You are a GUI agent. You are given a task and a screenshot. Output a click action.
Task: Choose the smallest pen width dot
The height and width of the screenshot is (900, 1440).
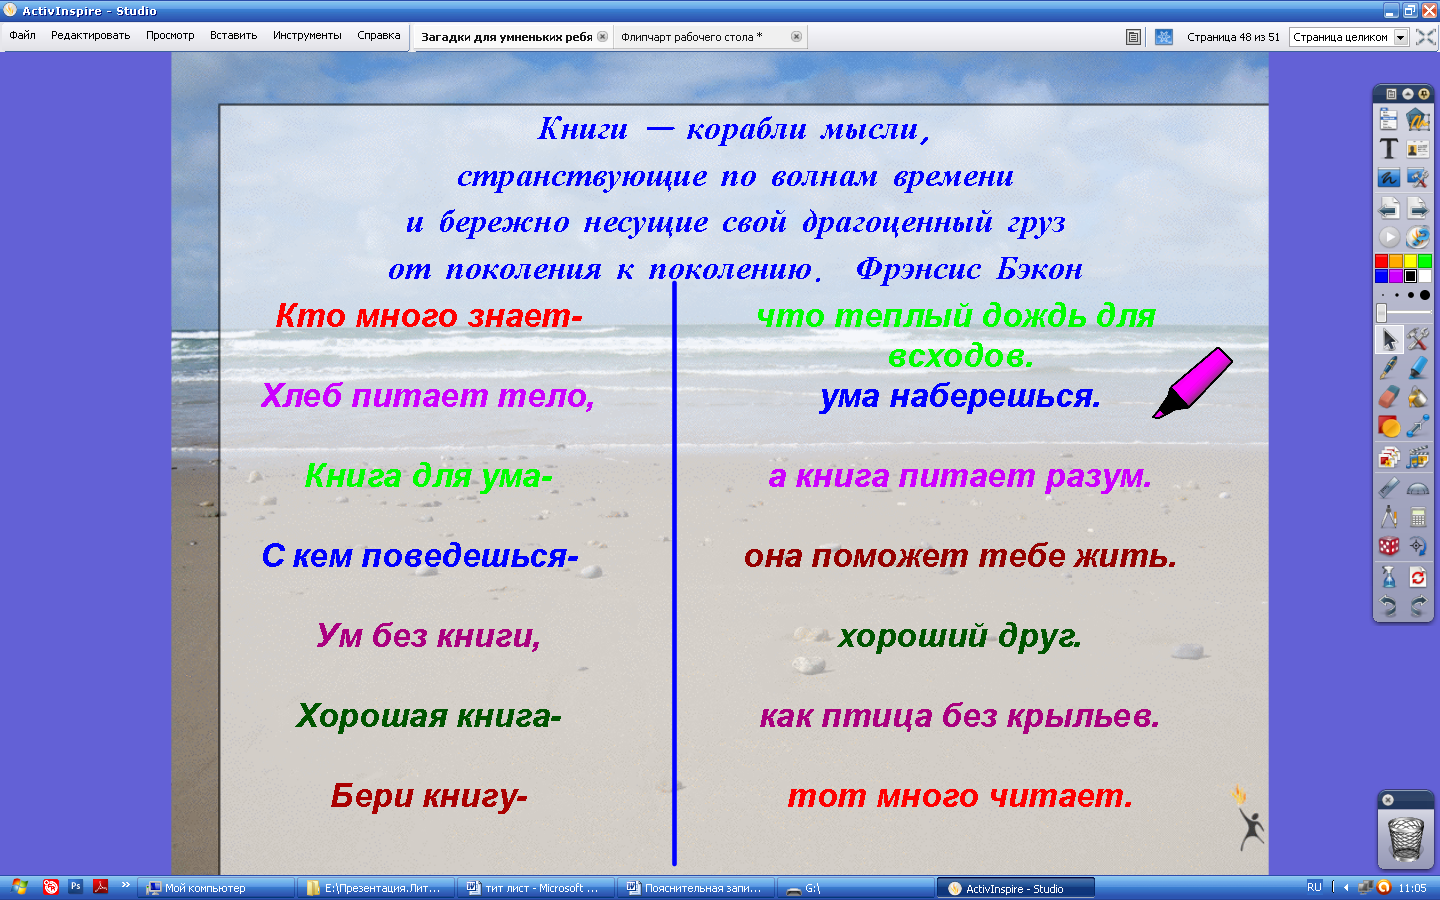[1383, 296]
